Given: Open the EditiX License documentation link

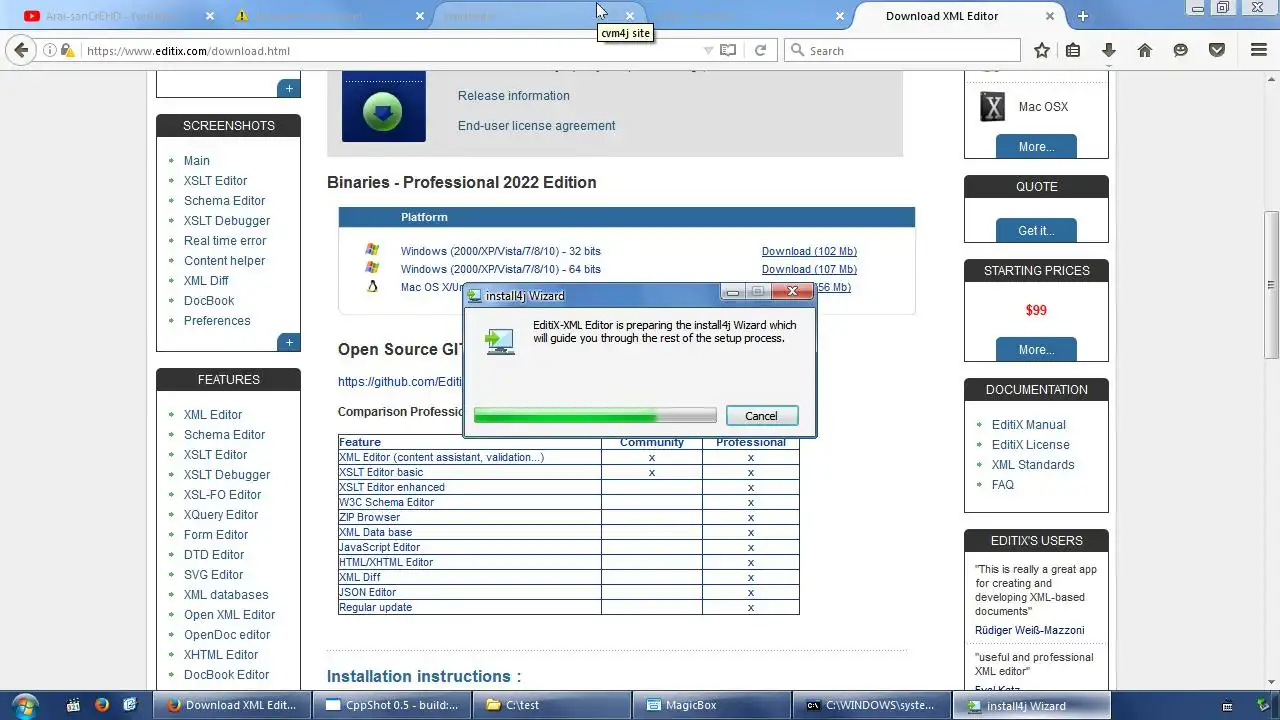Looking at the screenshot, I should [1030, 445].
